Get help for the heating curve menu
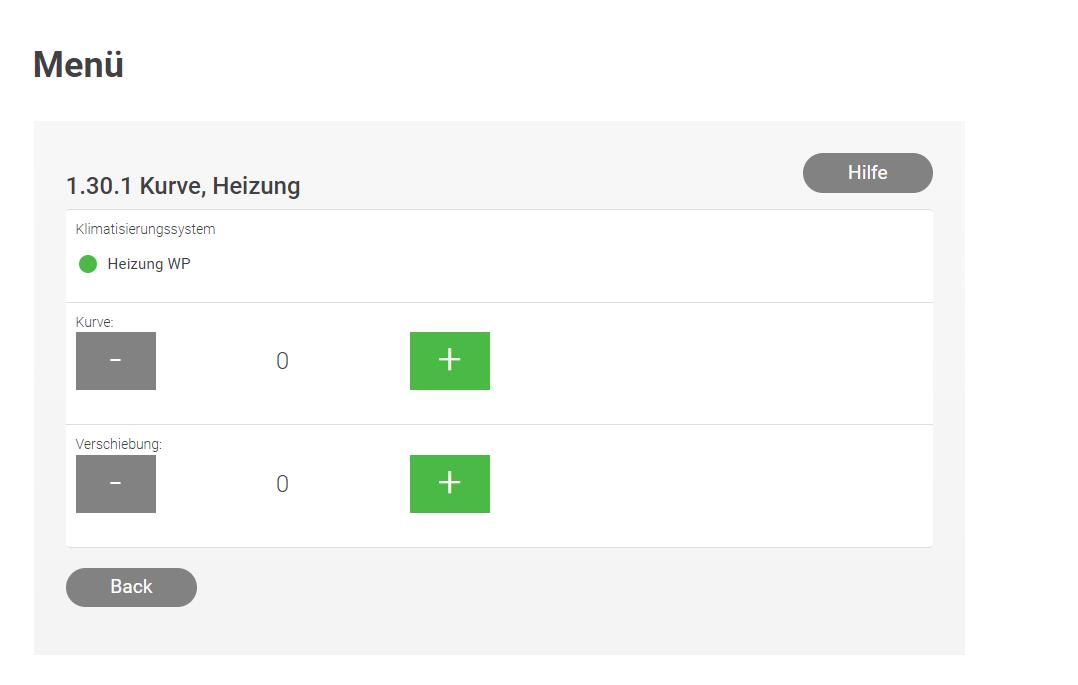The width and height of the screenshot is (1078, 685). [868, 173]
